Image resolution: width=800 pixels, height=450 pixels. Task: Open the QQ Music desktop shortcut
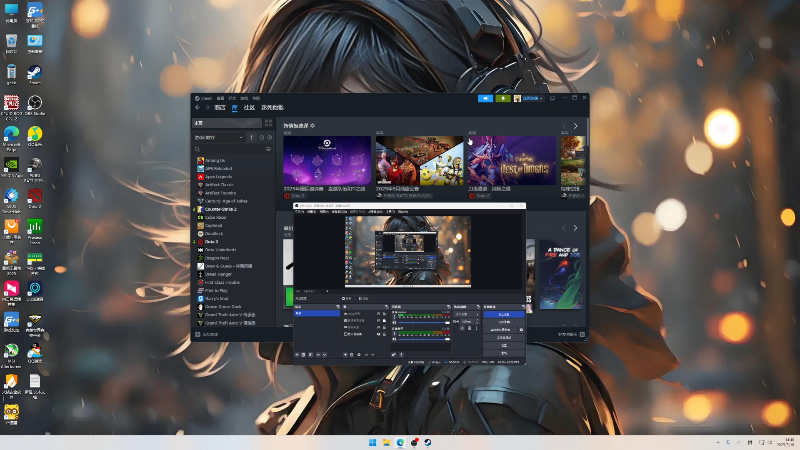35,136
